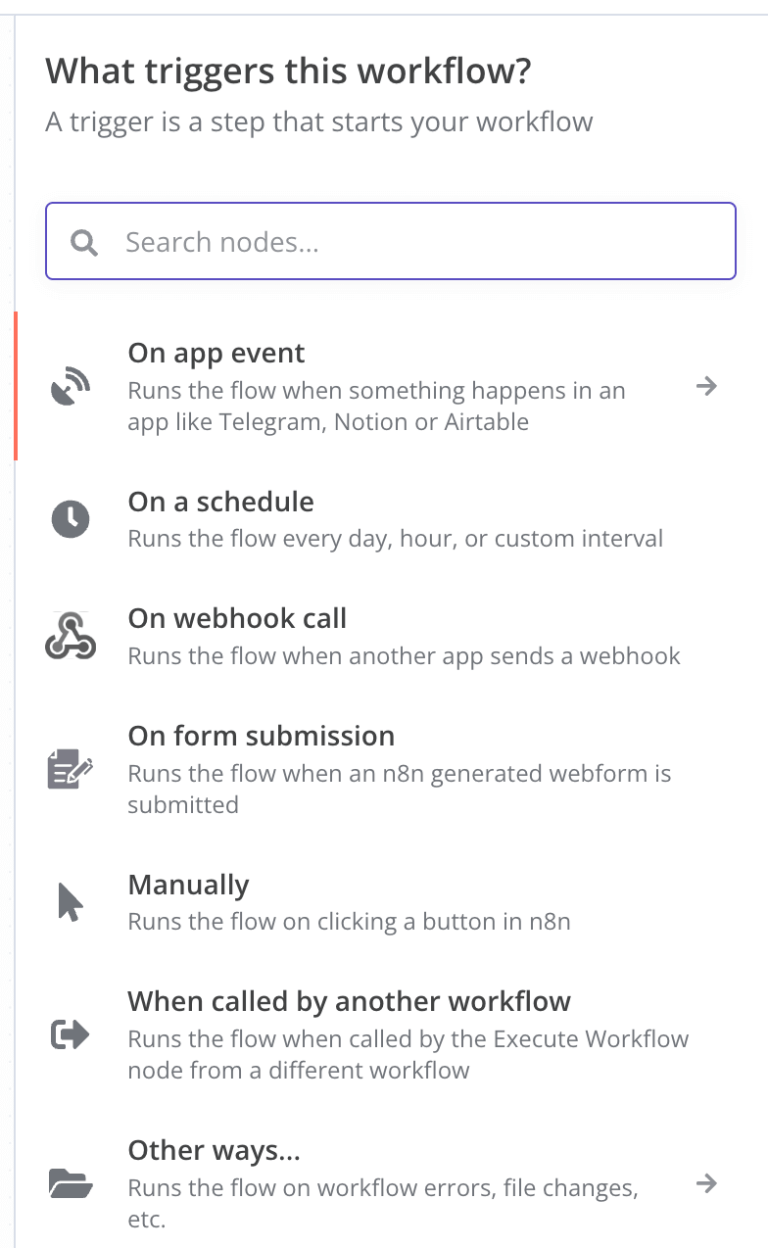The height and width of the screenshot is (1248, 768).
Task: Choose the "On a schedule" trigger
Action: (220, 501)
